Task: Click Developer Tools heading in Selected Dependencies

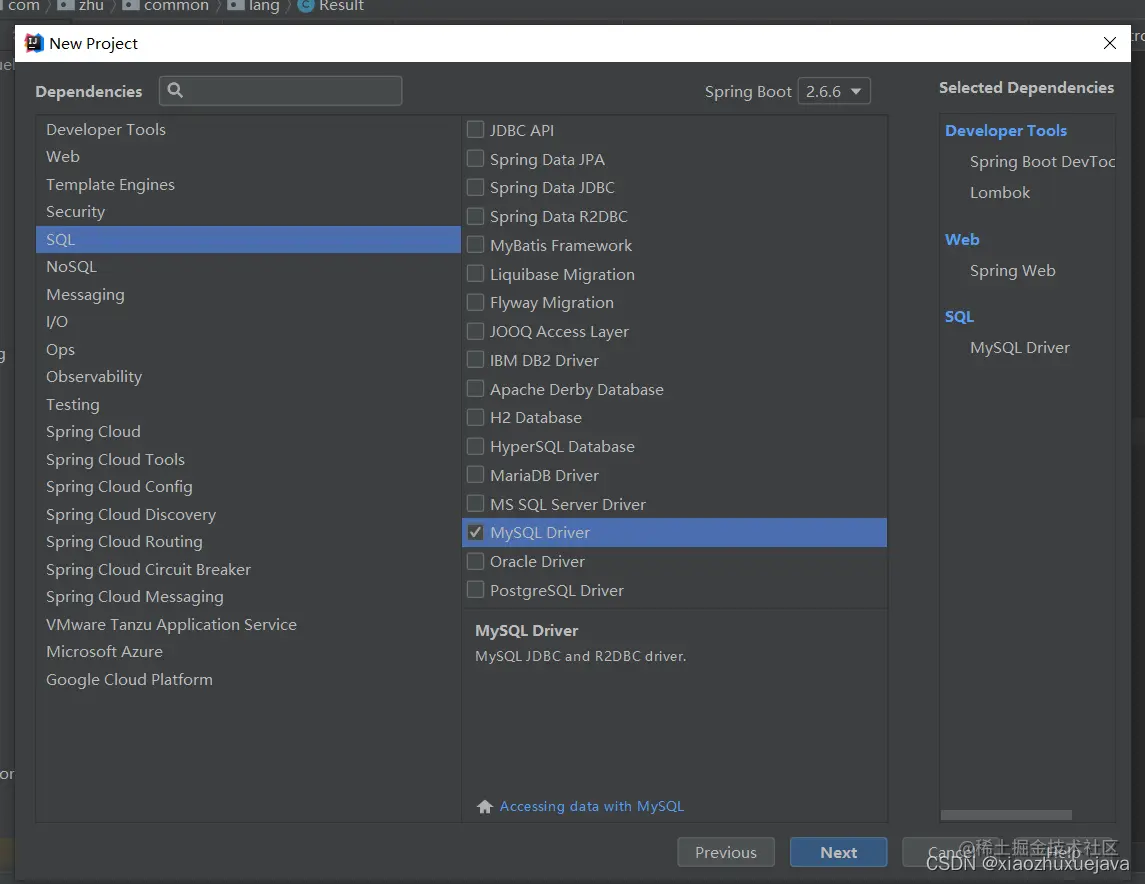Action: pyautogui.click(x=1006, y=130)
